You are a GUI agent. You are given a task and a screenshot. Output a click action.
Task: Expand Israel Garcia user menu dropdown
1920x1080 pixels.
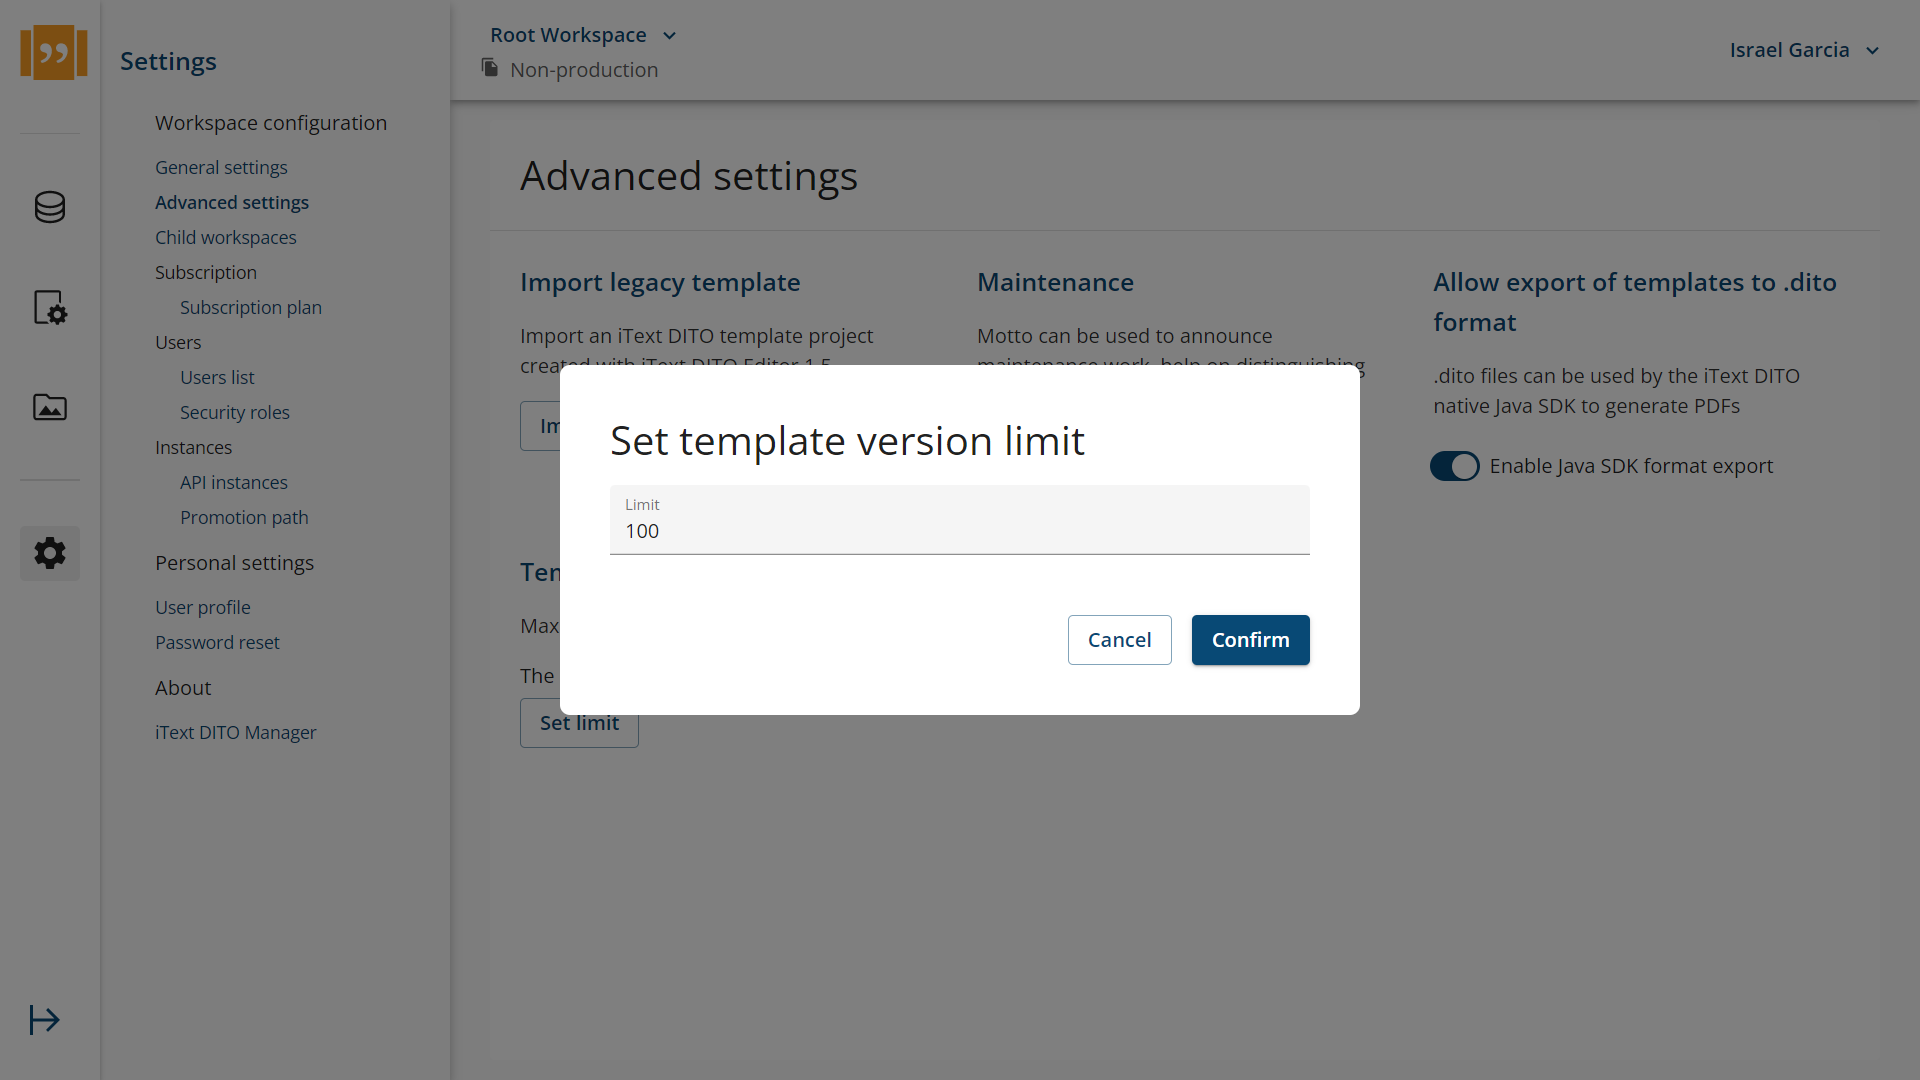tap(1804, 50)
